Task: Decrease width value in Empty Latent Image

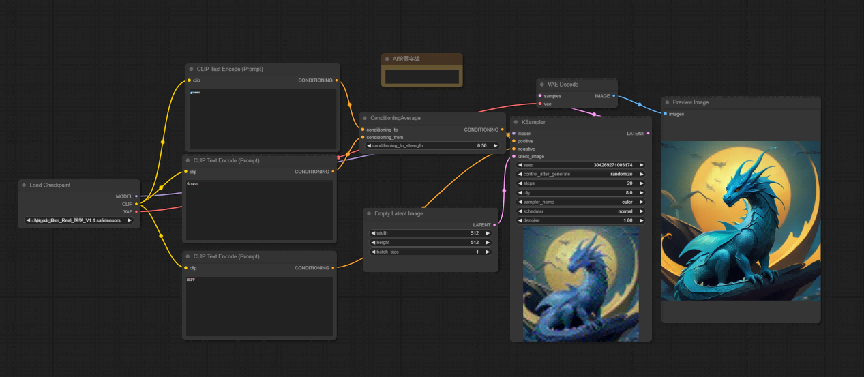Action: pos(373,233)
